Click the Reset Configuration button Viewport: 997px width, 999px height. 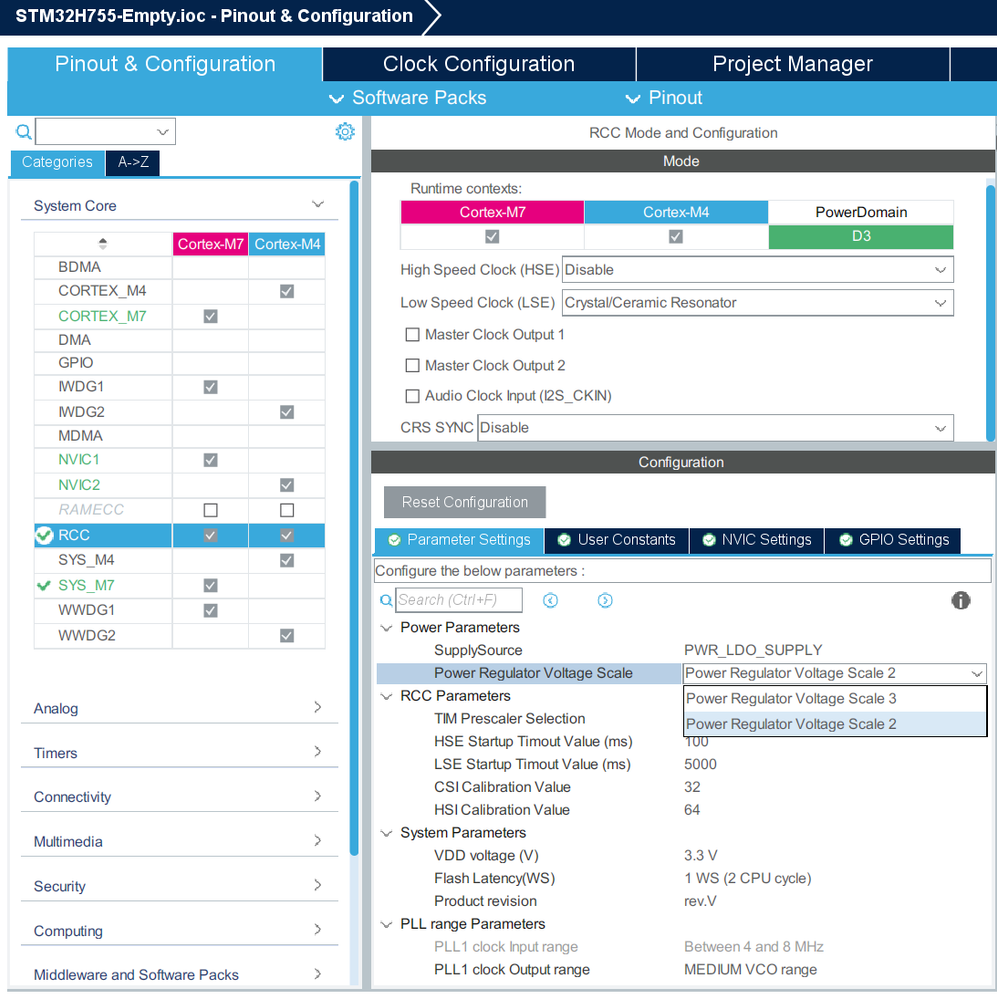(464, 502)
